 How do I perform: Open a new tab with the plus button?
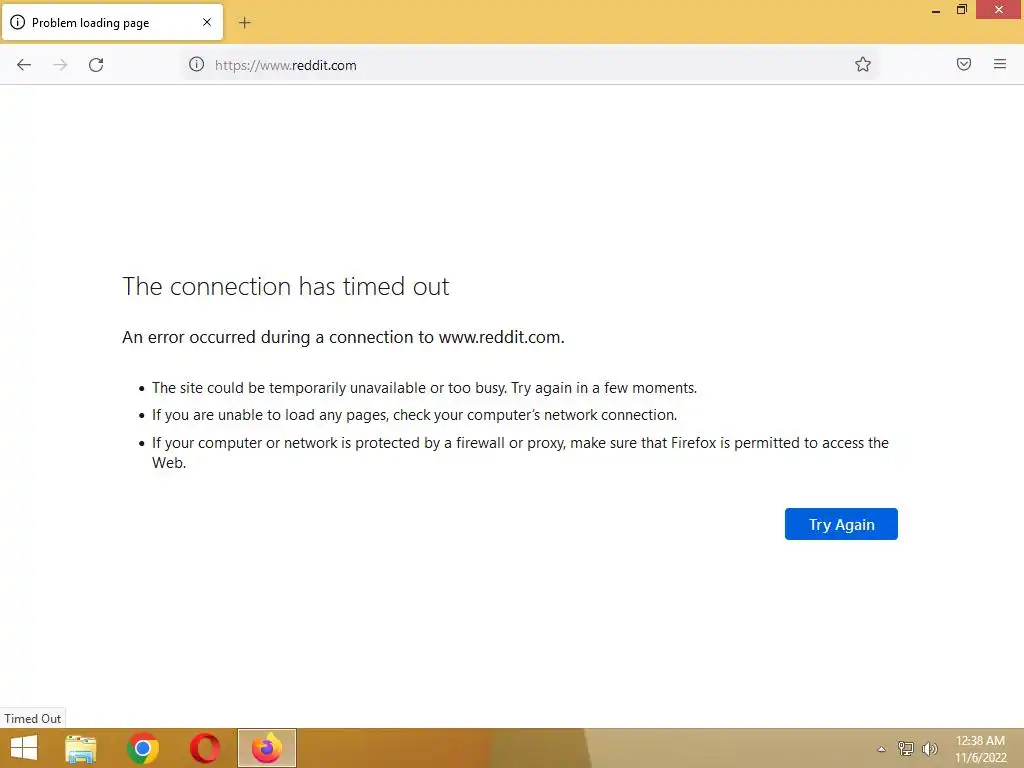tap(244, 23)
